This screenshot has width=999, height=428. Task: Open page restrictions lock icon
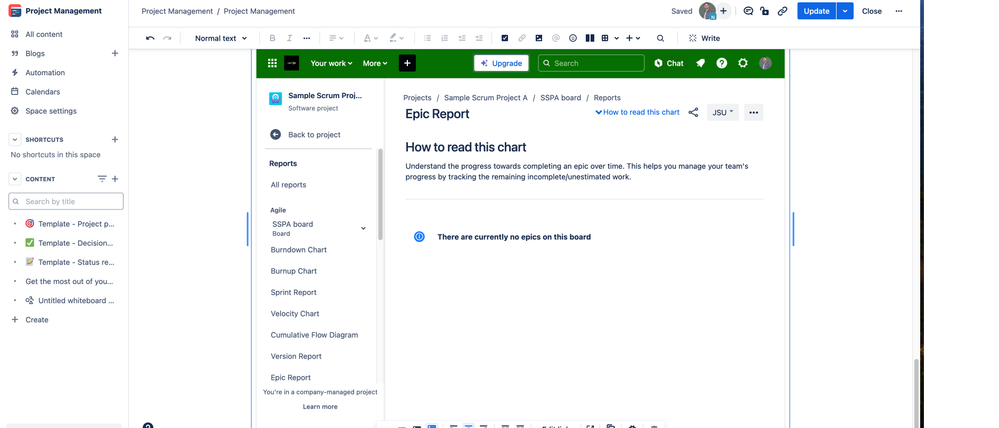[x=765, y=11]
